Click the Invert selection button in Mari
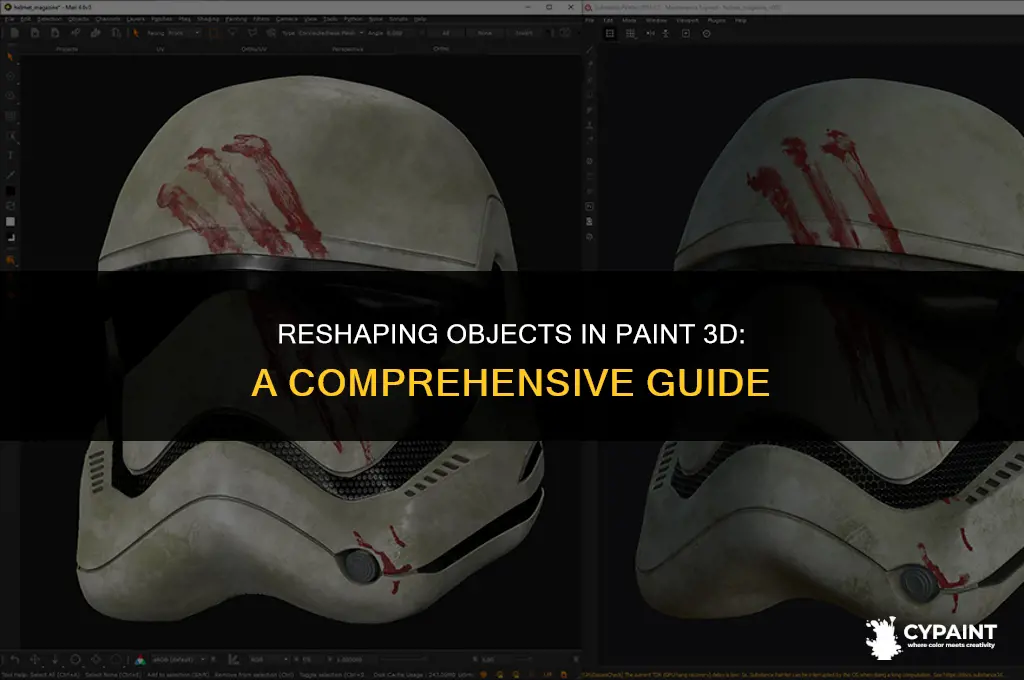Screen dimensions: 1024x680 pos(524,33)
